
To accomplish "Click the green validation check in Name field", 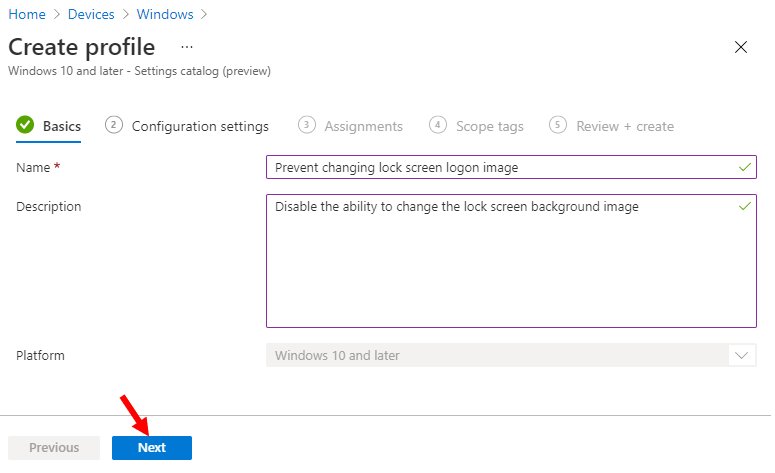I will coord(744,167).
